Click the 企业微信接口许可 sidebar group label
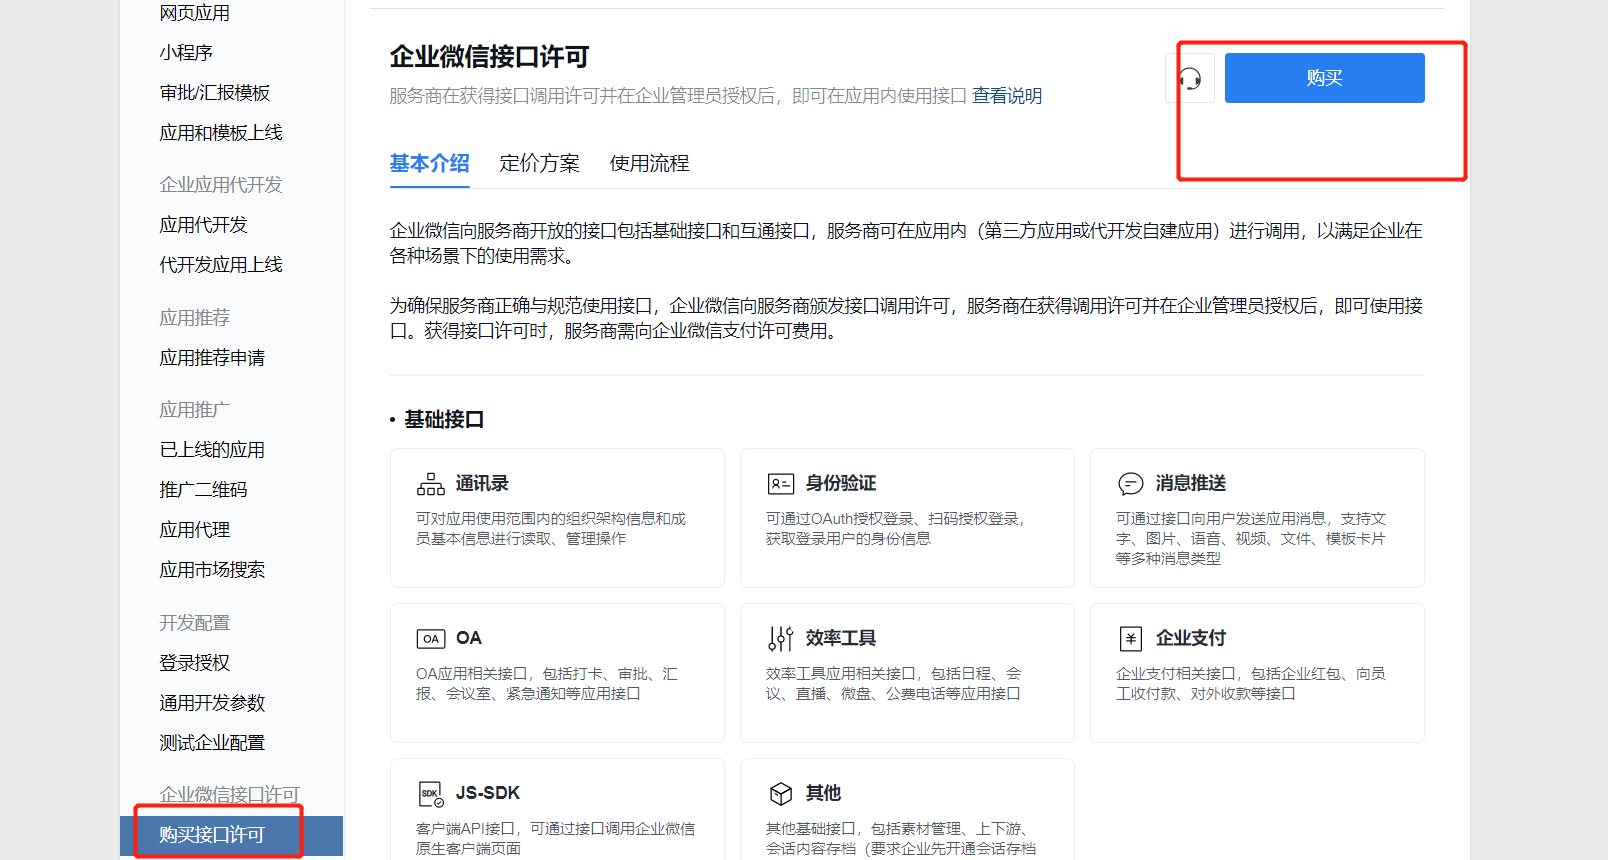This screenshot has width=1608, height=860. (230, 795)
